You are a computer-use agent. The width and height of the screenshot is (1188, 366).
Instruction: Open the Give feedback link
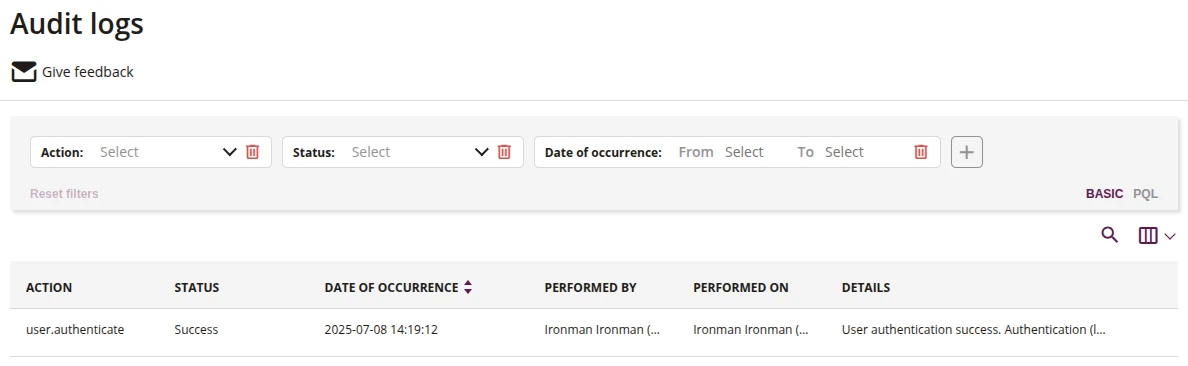pyautogui.click(x=88, y=72)
